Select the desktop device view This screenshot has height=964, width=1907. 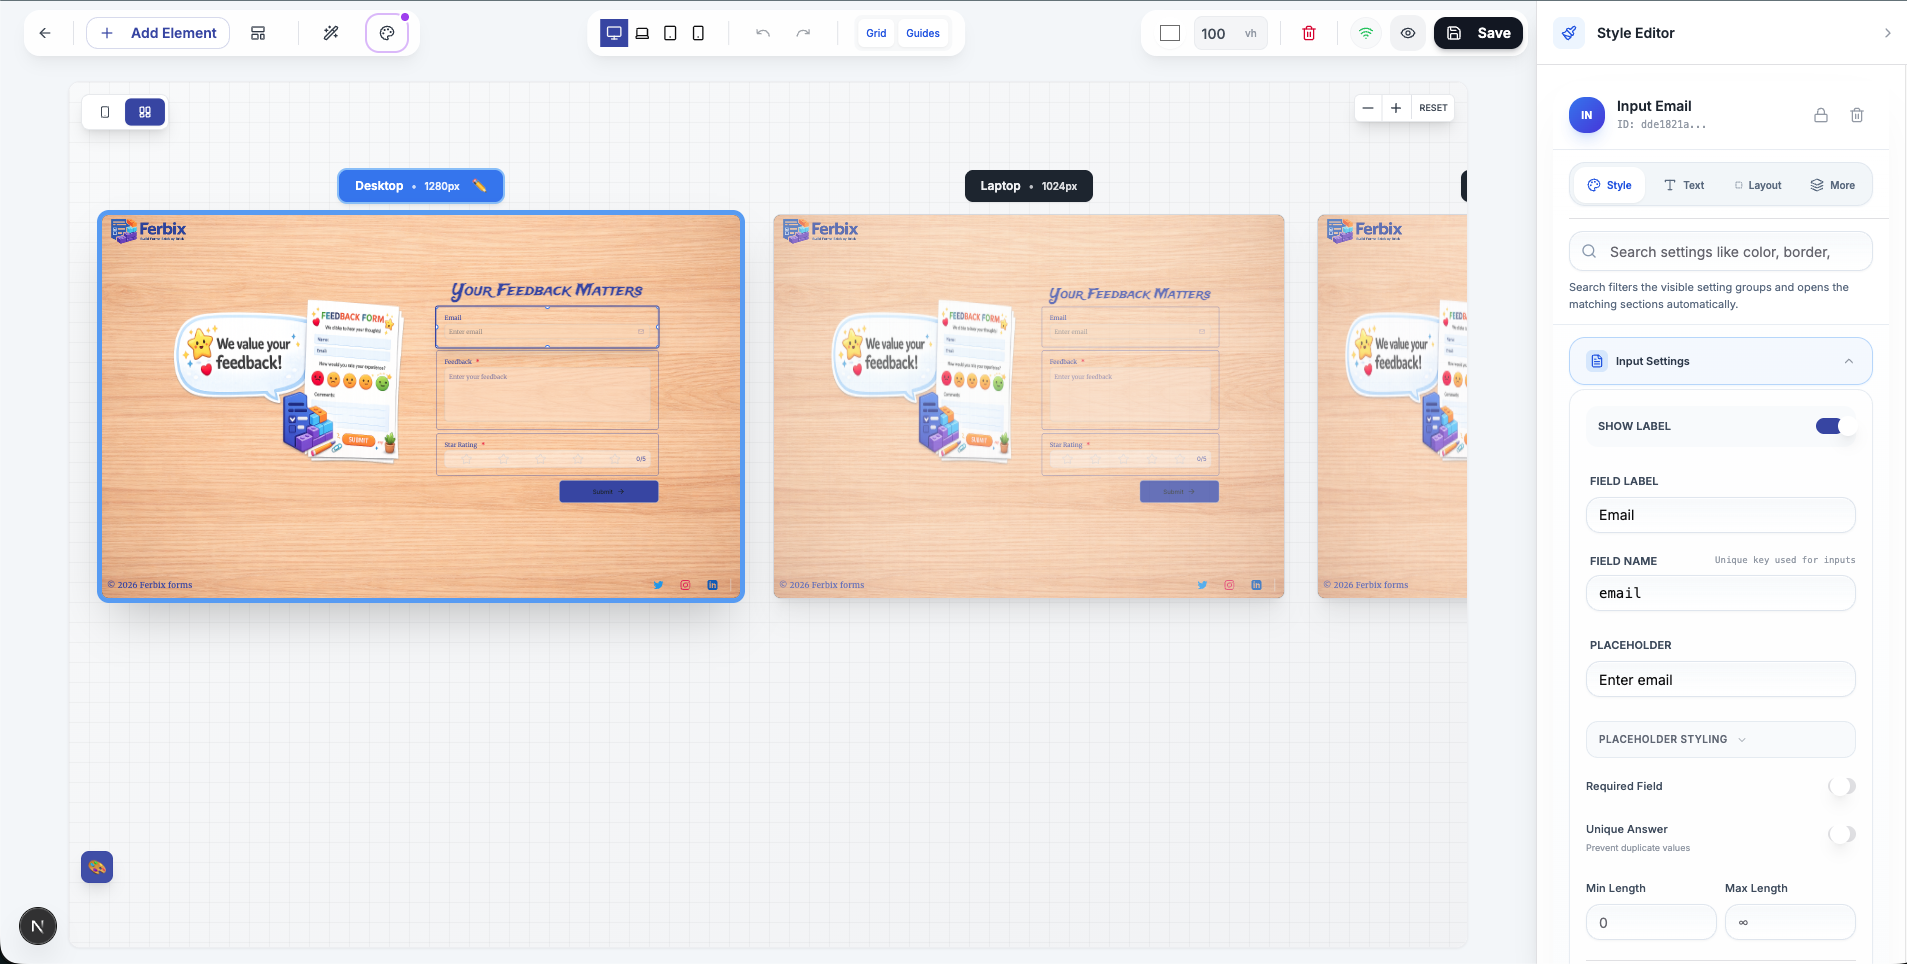(614, 33)
